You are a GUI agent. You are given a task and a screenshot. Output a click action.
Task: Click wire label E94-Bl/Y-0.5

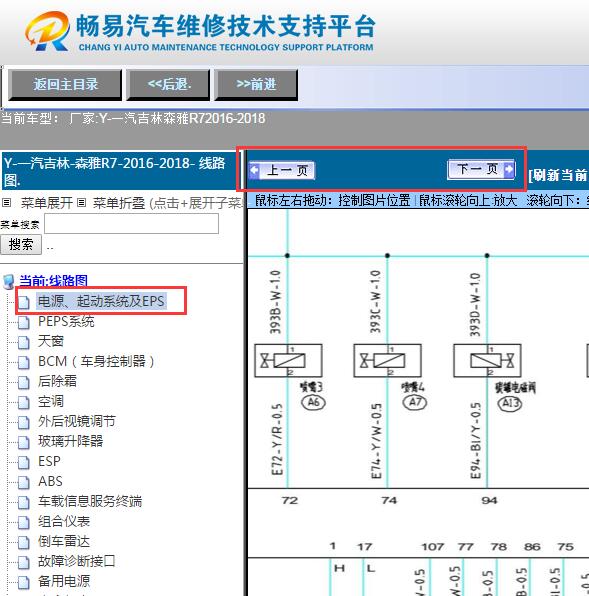tap(476, 441)
